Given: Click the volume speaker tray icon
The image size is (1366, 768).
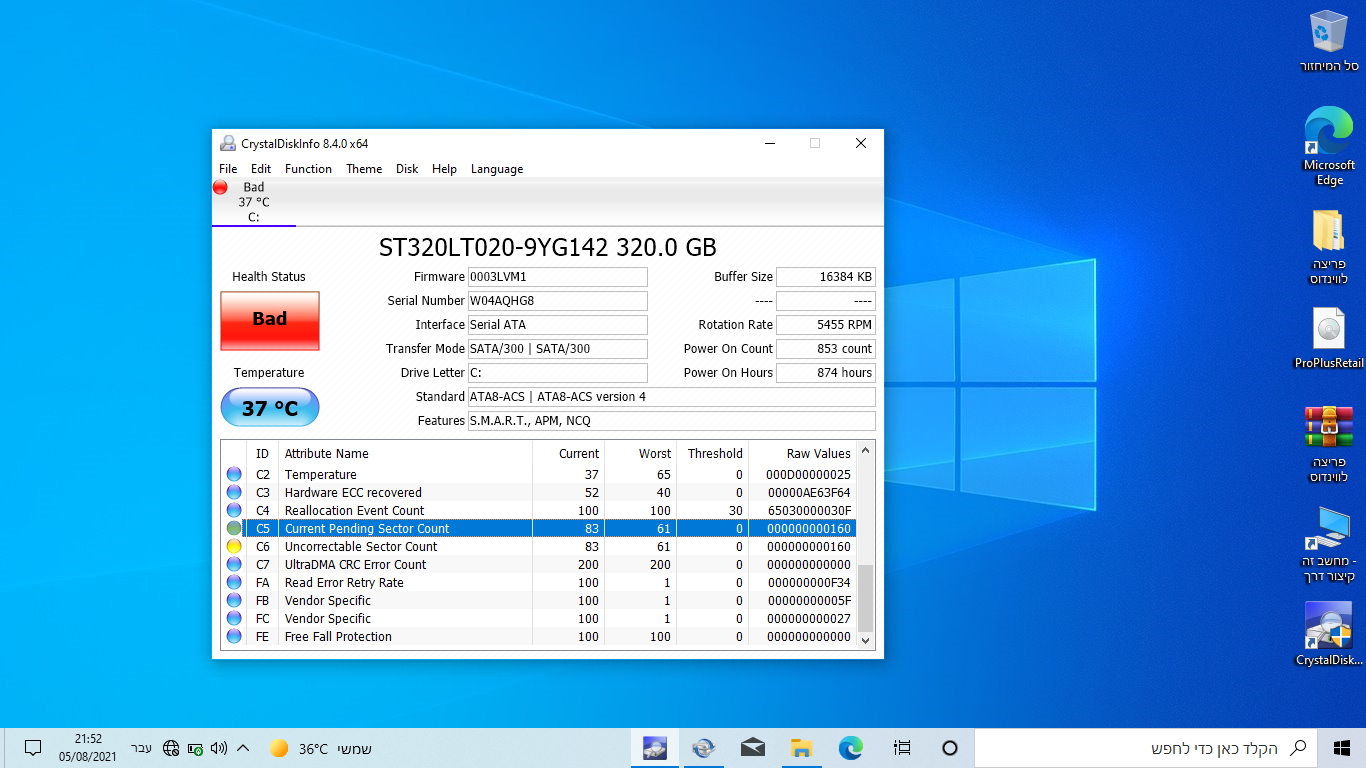Looking at the screenshot, I should (219, 748).
